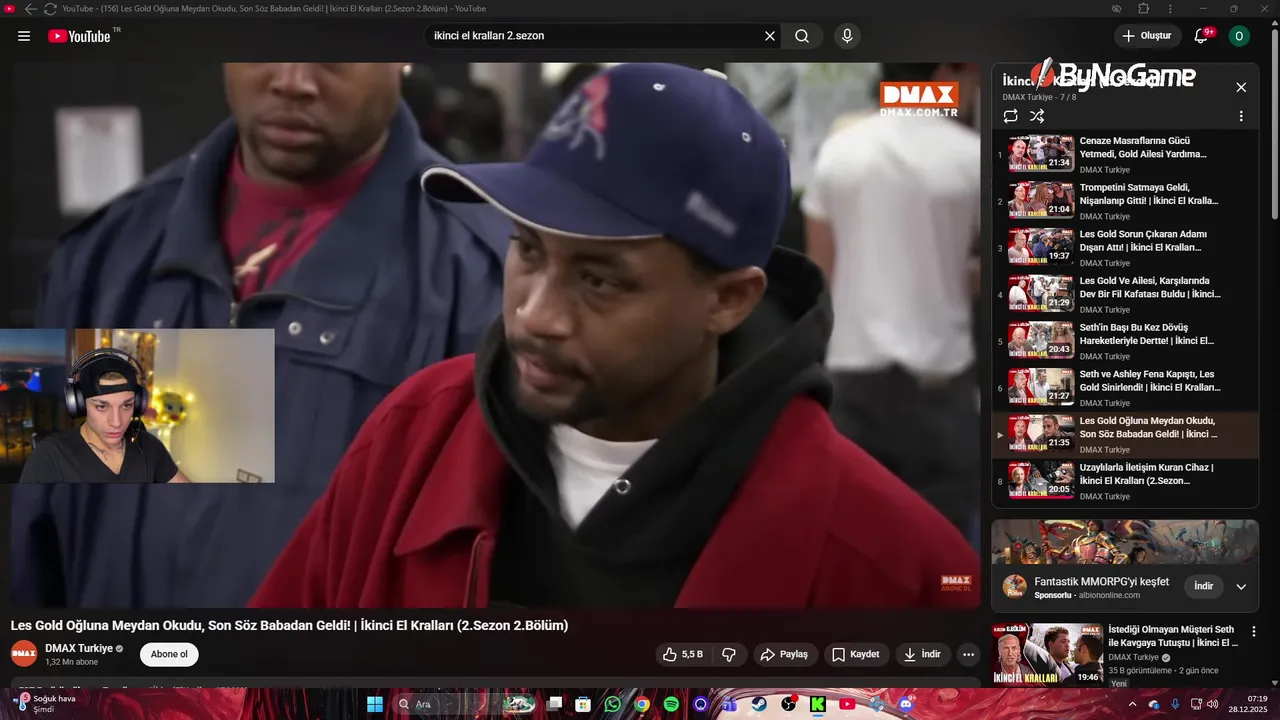Open the YouTube hamburger guide menu
Screen dimensions: 1280x720
coord(24,36)
